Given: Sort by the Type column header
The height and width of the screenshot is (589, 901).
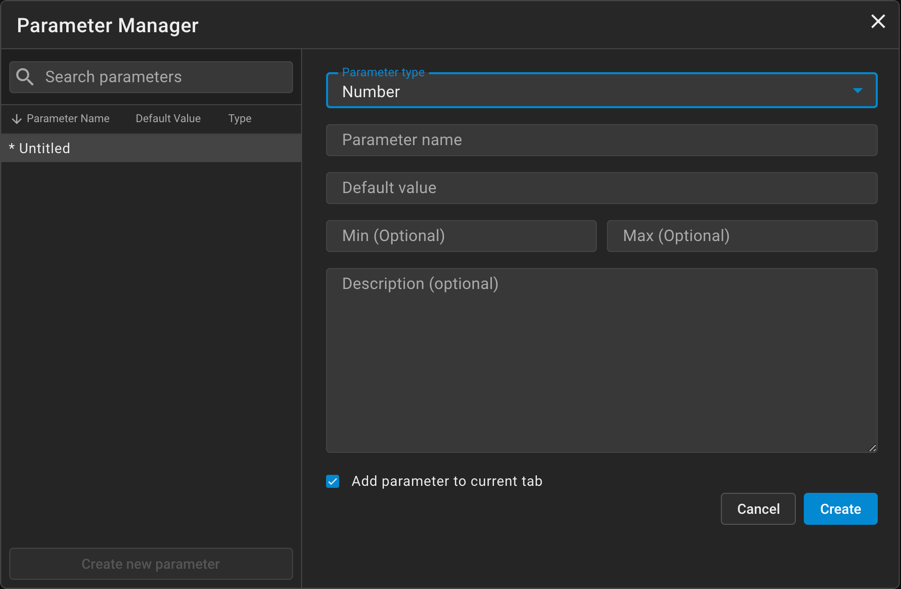Looking at the screenshot, I should click(x=239, y=119).
